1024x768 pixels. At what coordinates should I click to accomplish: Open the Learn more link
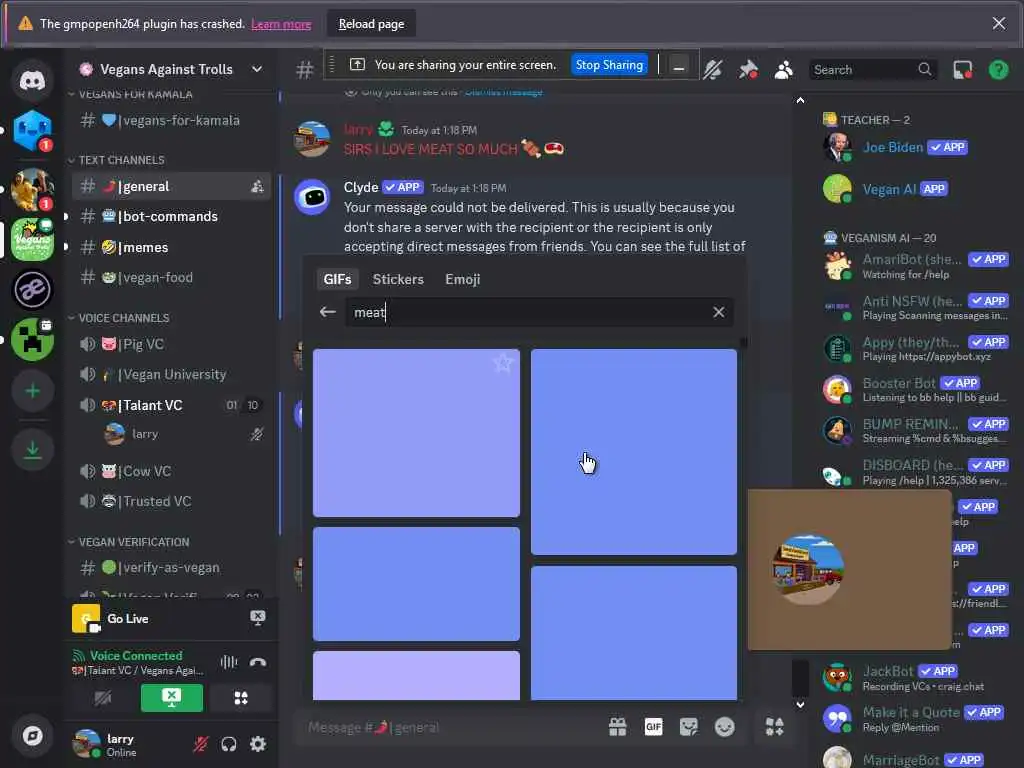[281, 24]
